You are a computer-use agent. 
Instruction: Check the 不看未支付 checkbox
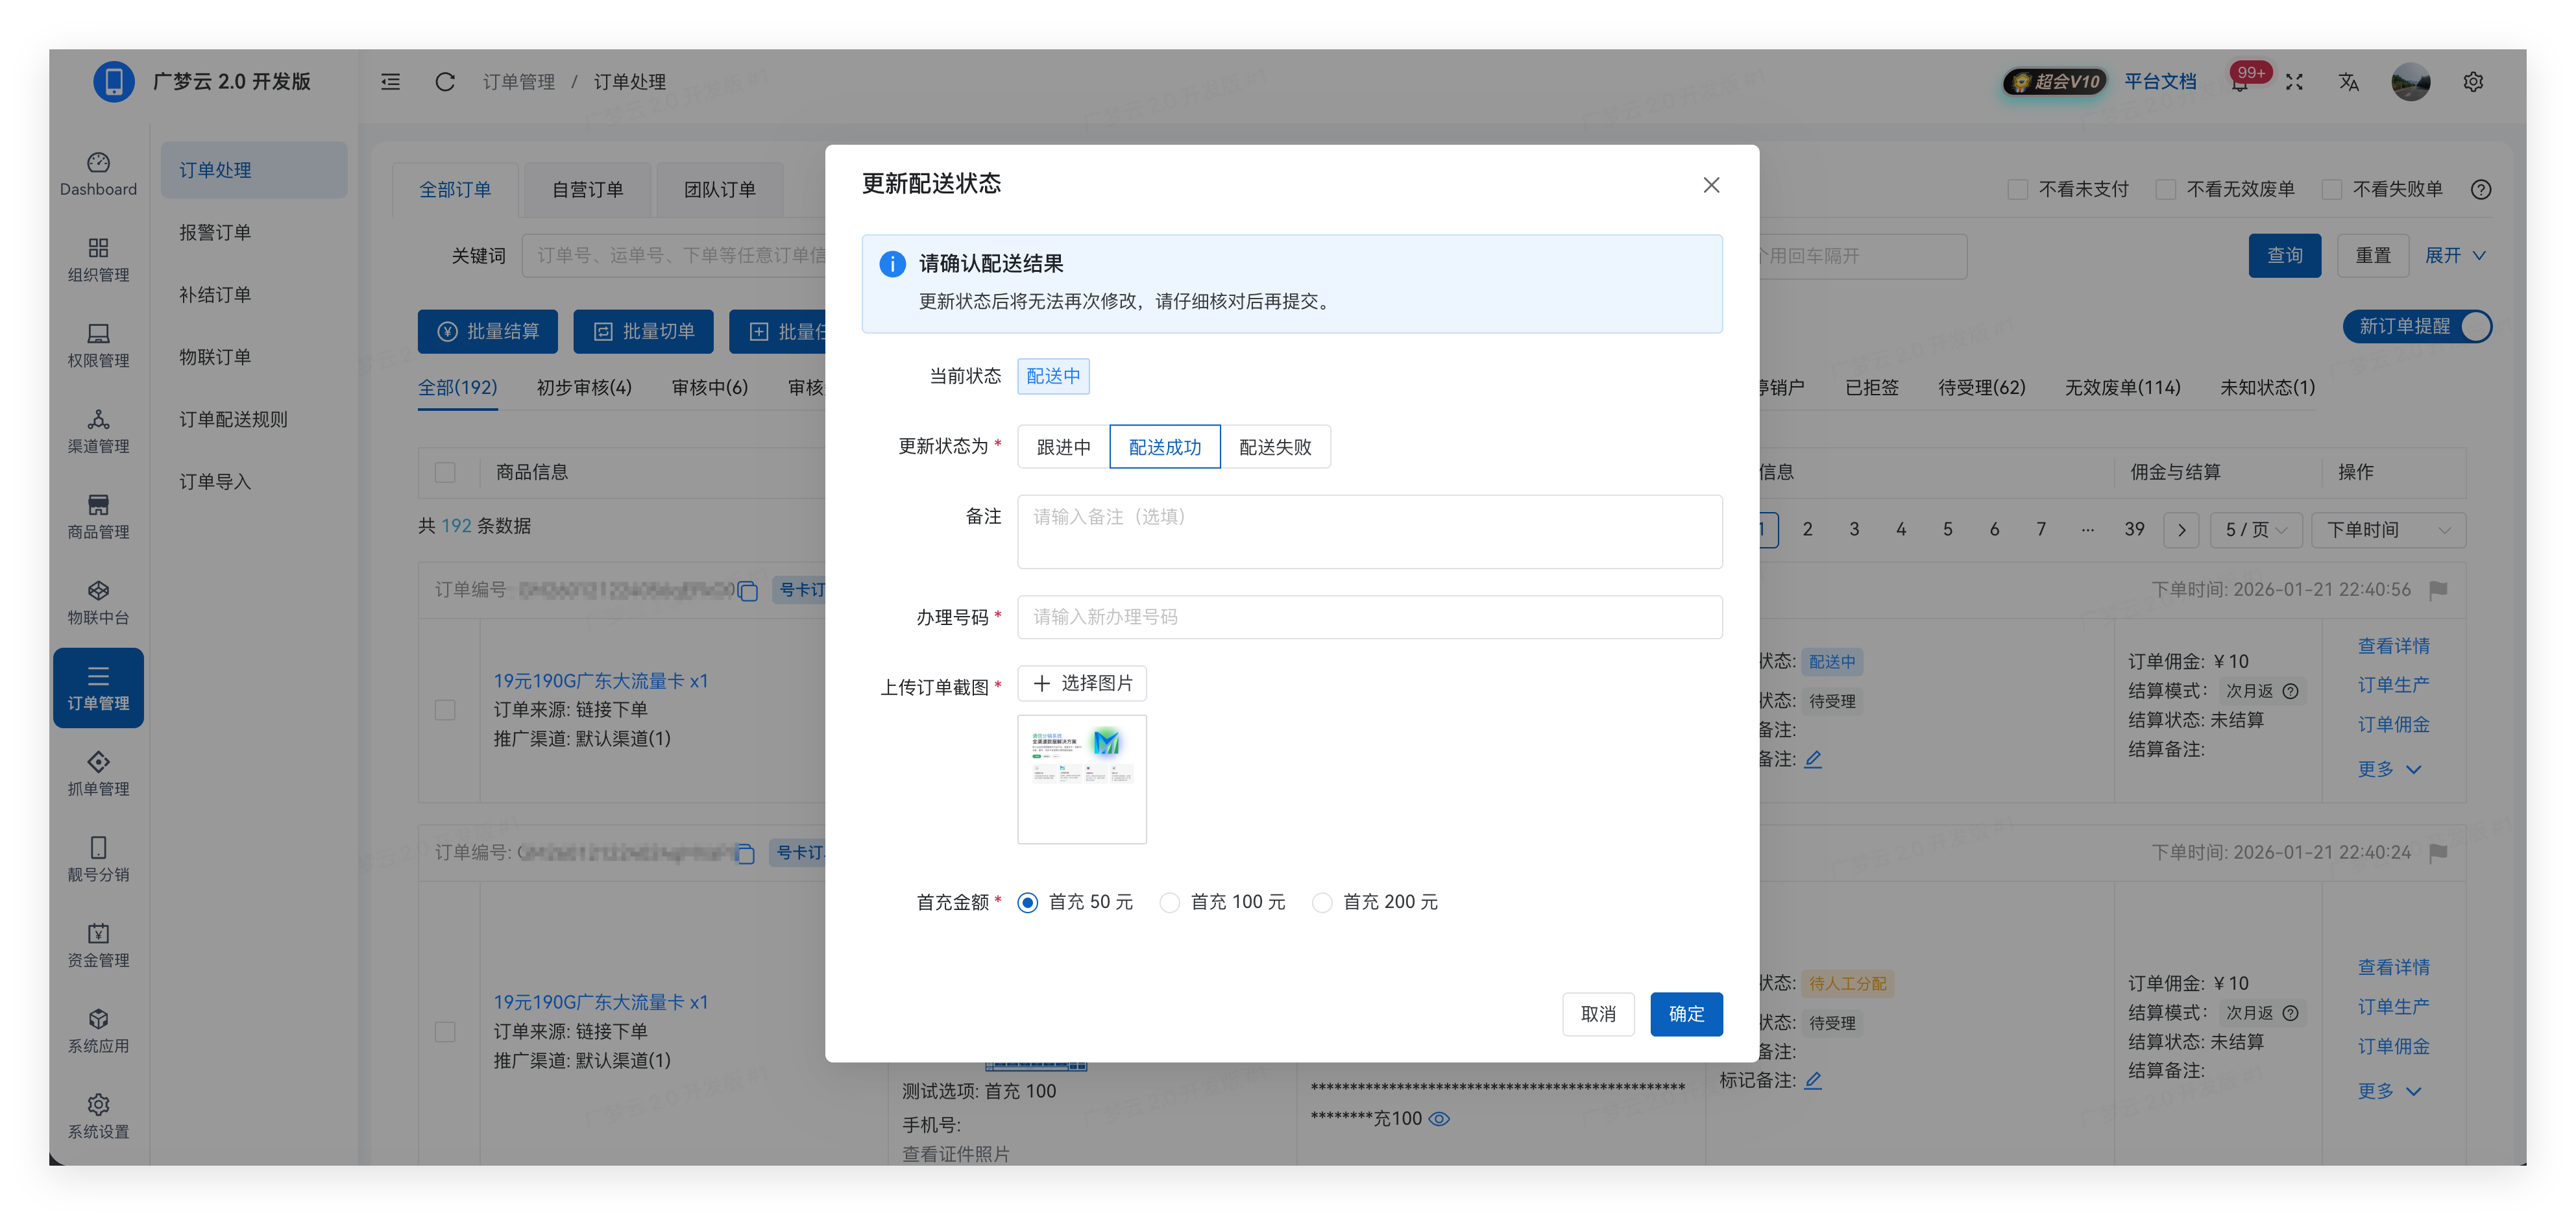point(2017,189)
